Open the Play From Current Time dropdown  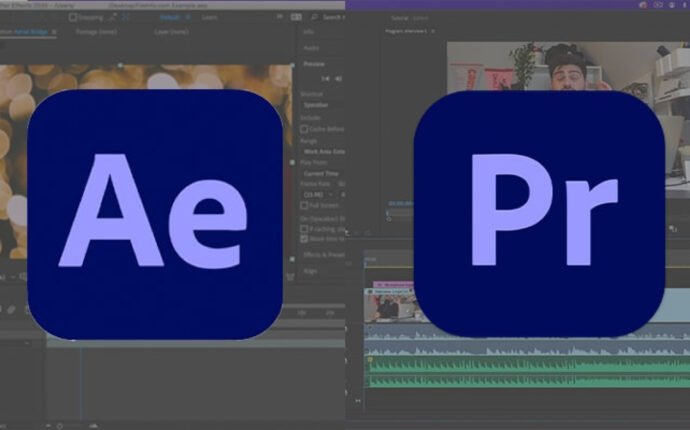pyautogui.click(x=322, y=173)
